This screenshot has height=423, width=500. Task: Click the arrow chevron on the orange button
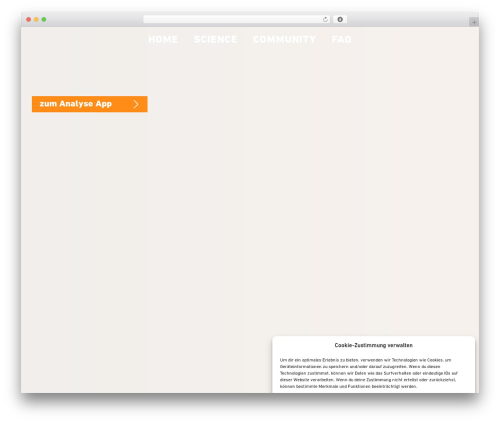pos(136,104)
